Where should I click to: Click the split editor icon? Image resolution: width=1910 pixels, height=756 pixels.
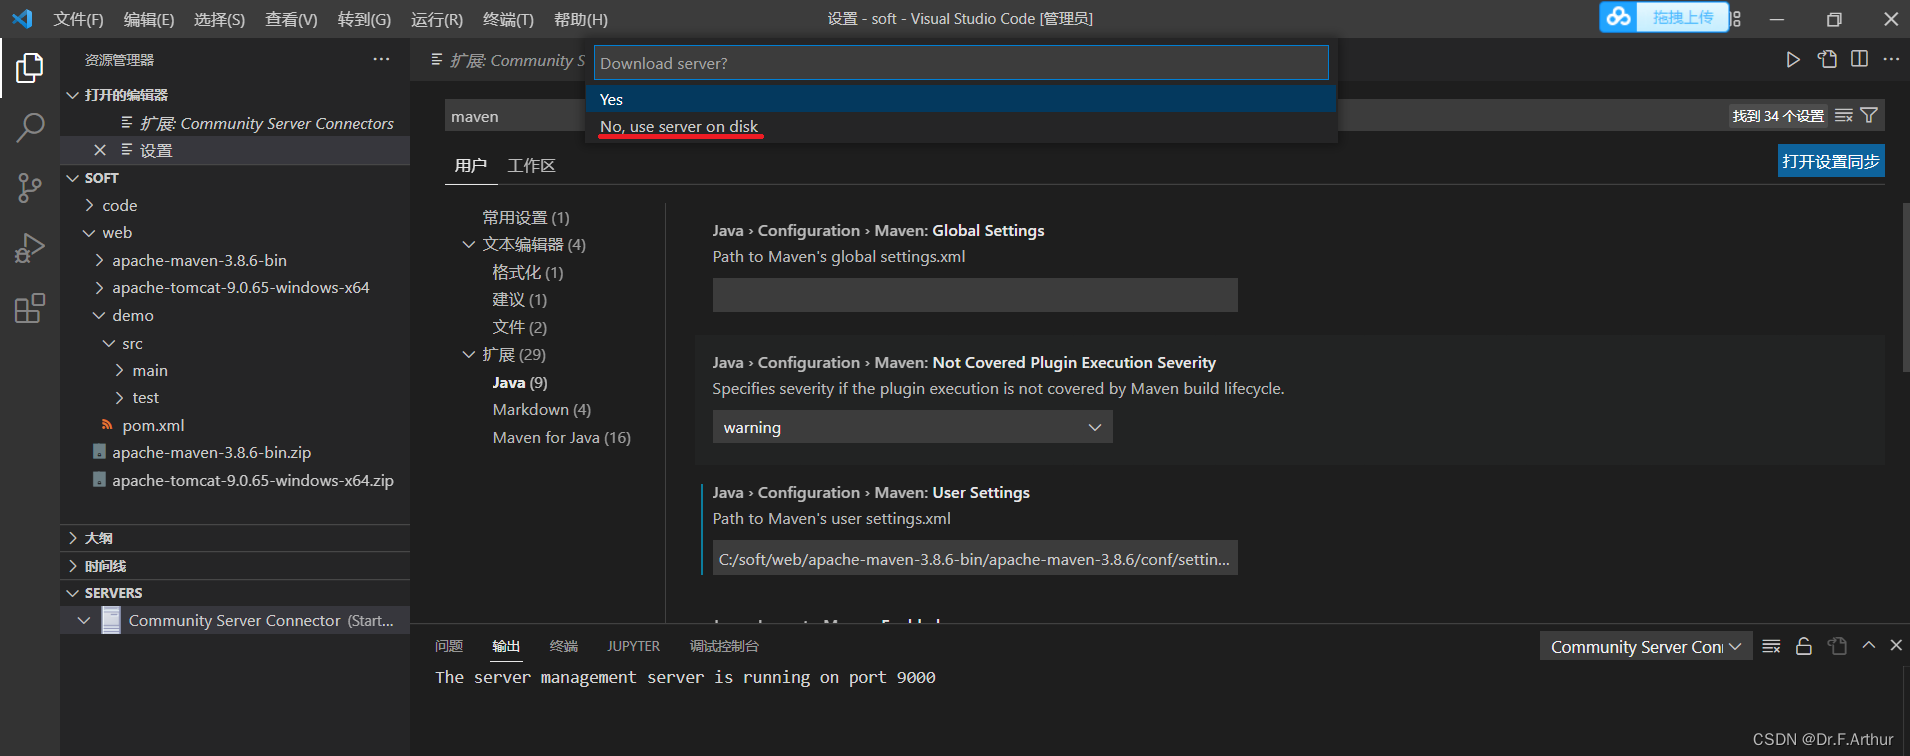1859,59
